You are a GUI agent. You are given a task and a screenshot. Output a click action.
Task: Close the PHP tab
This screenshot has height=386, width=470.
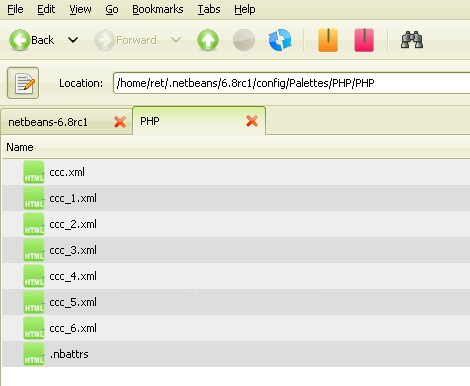point(252,121)
